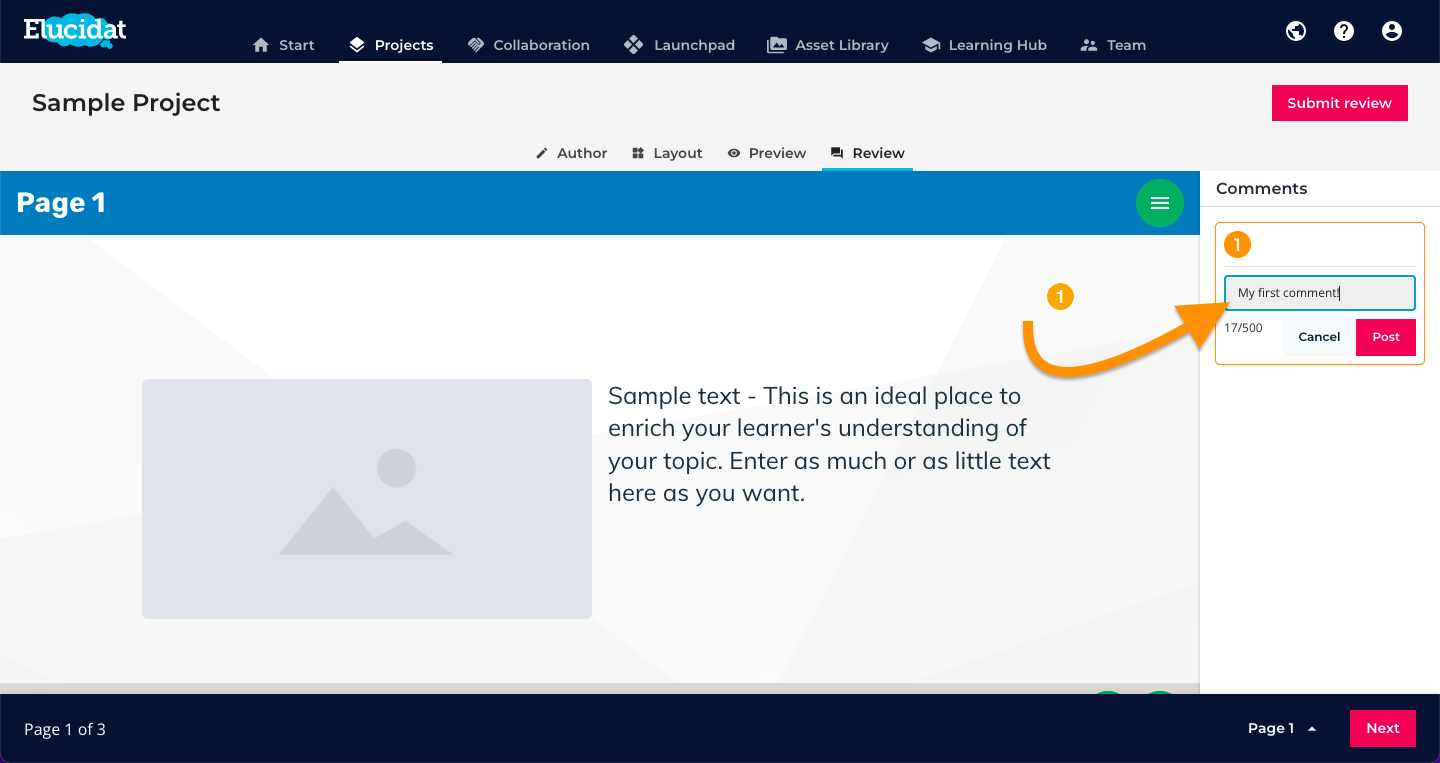Viewport: 1440px width, 763px height.
Task: Open the Preview tab
Action: 767,153
